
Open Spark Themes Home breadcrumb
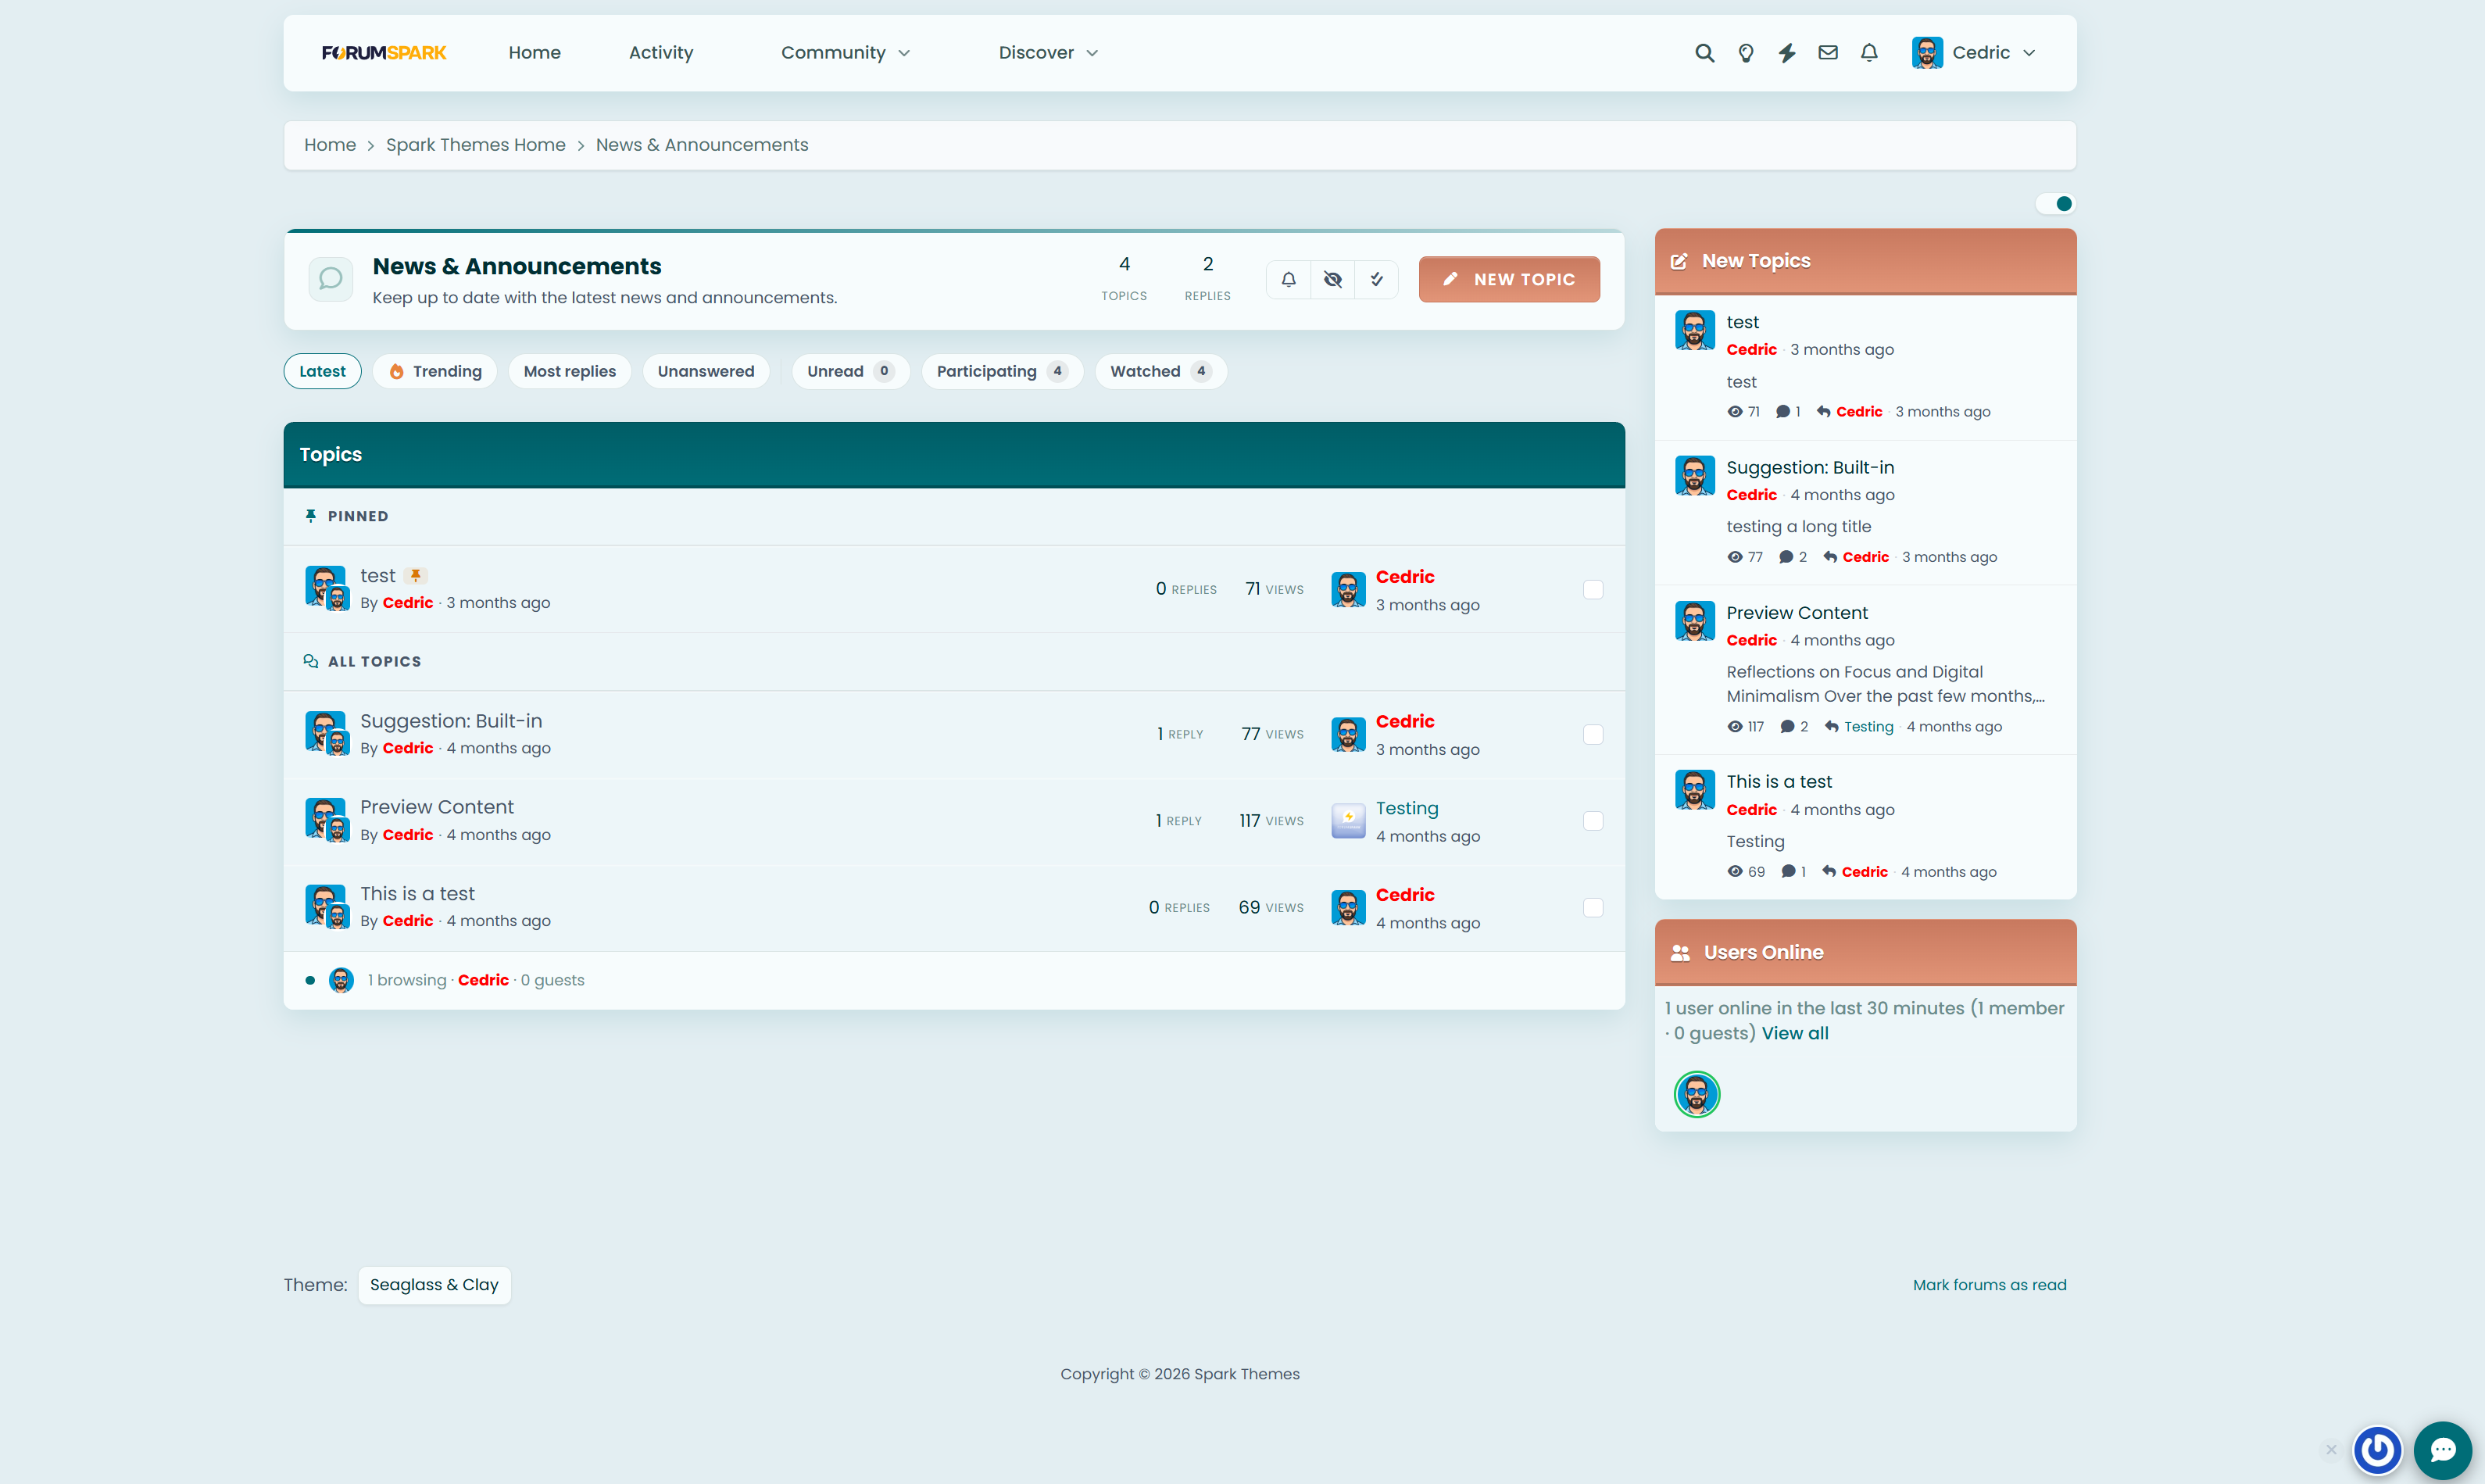tap(475, 145)
